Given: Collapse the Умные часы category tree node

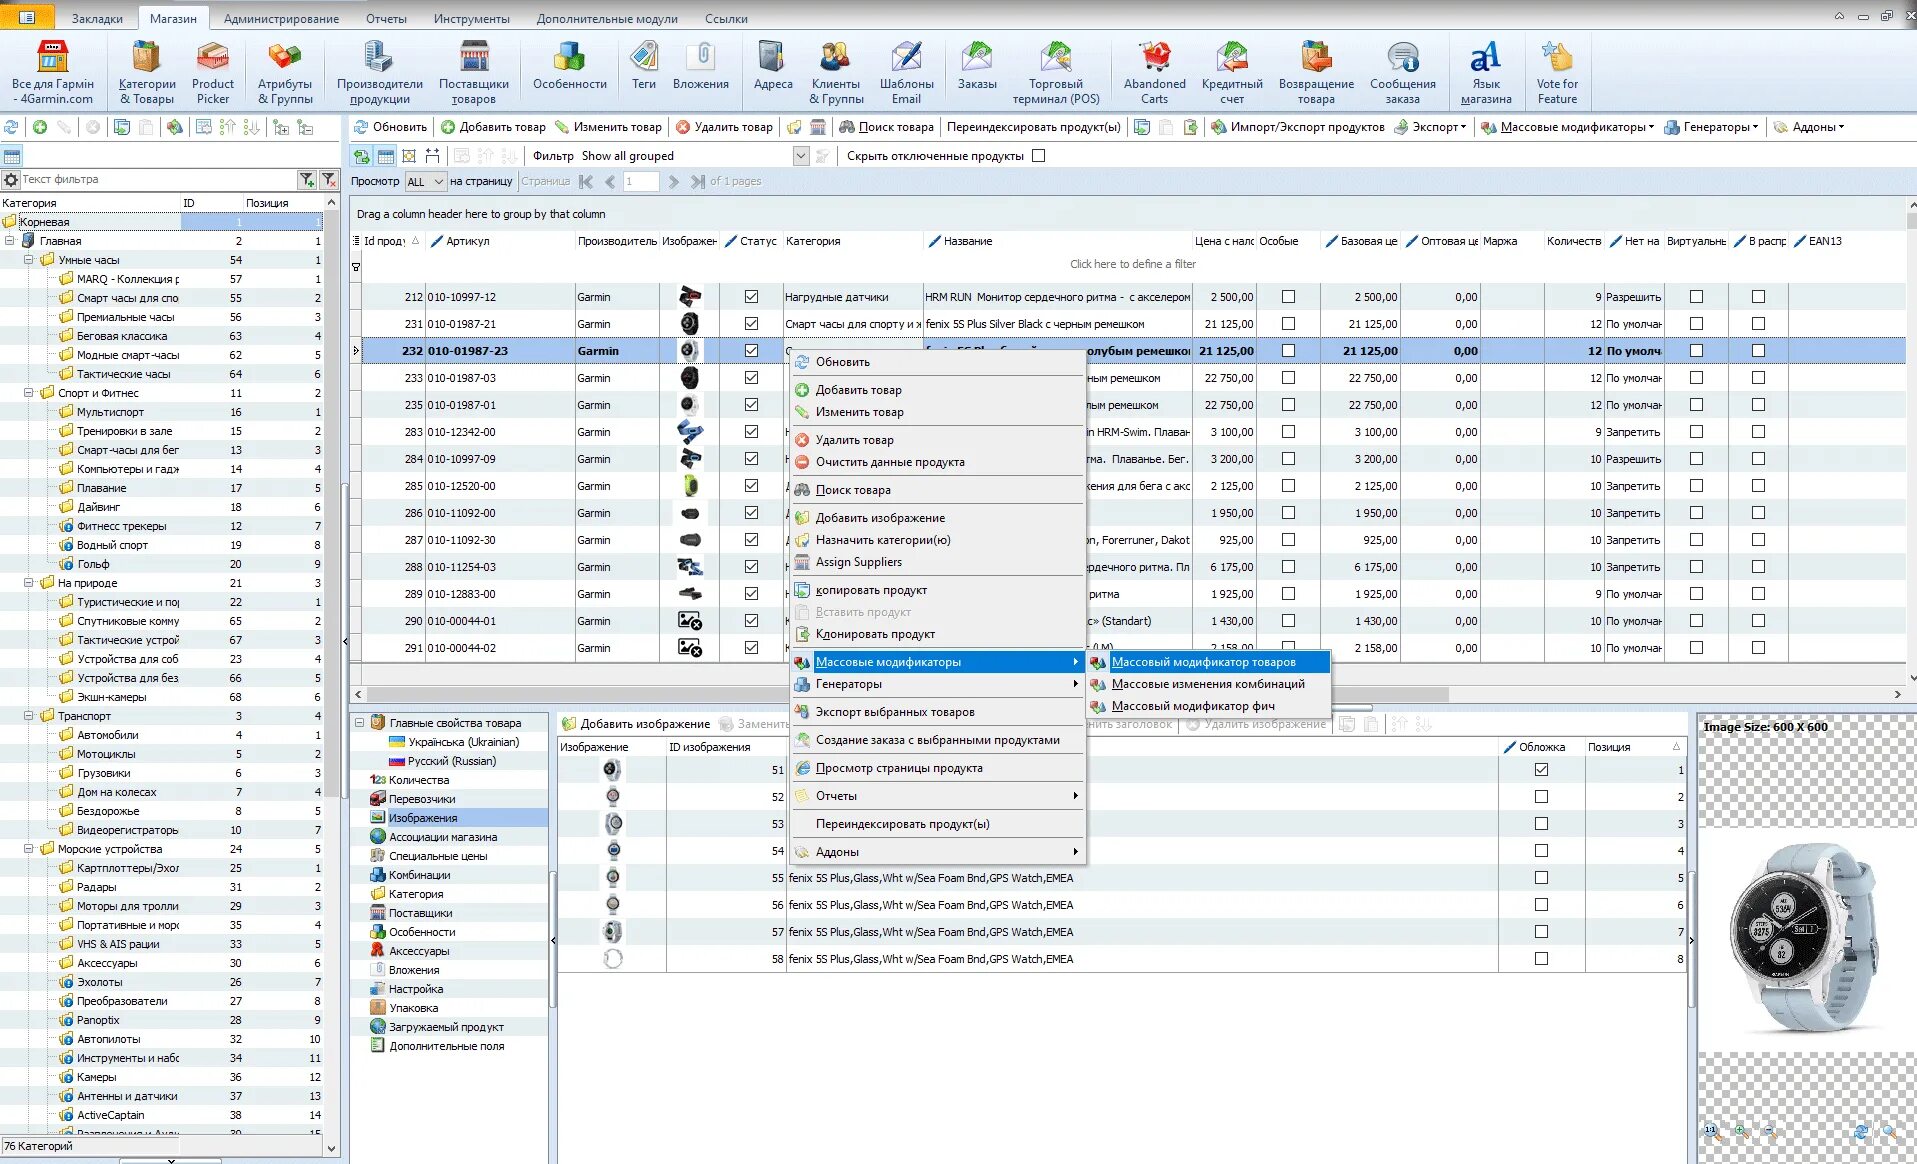Looking at the screenshot, I should [29, 260].
